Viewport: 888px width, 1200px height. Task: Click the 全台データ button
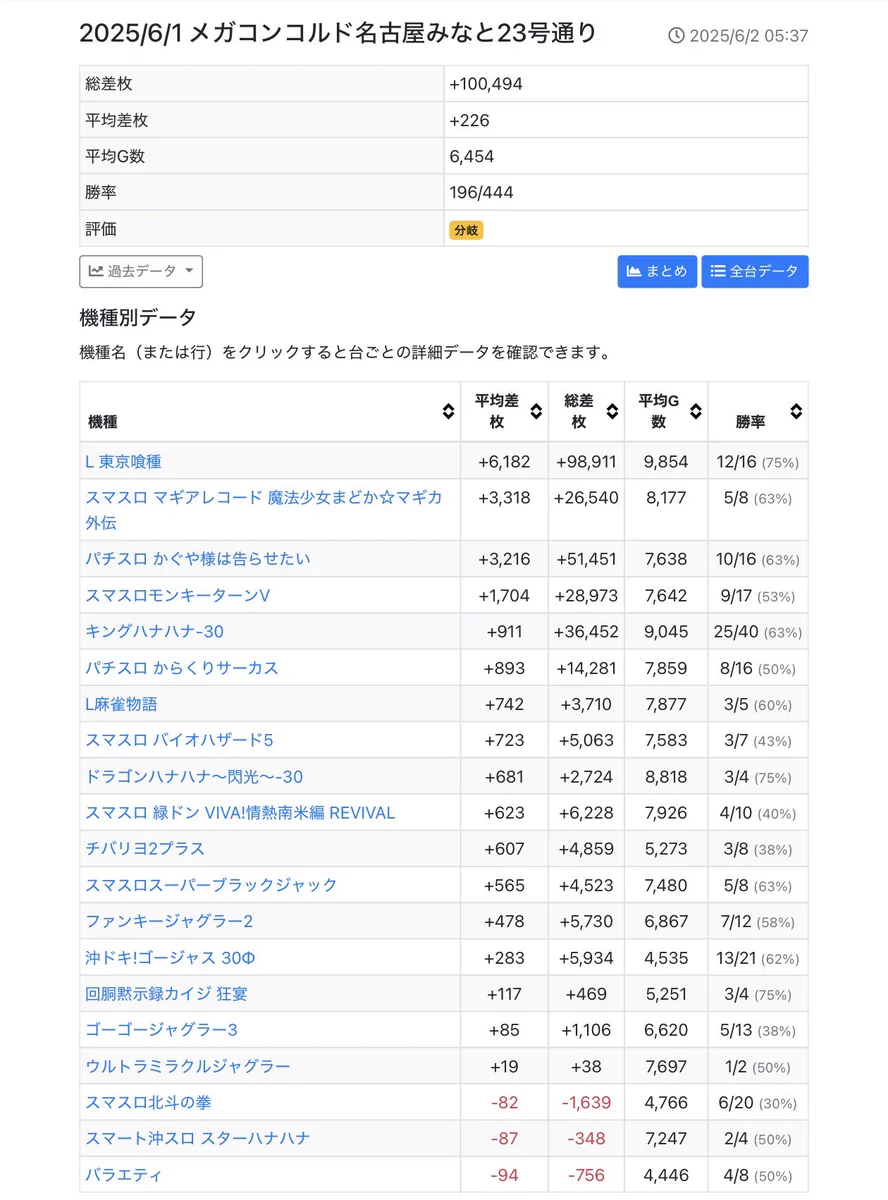pyautogui.click(x=755, y=271)
